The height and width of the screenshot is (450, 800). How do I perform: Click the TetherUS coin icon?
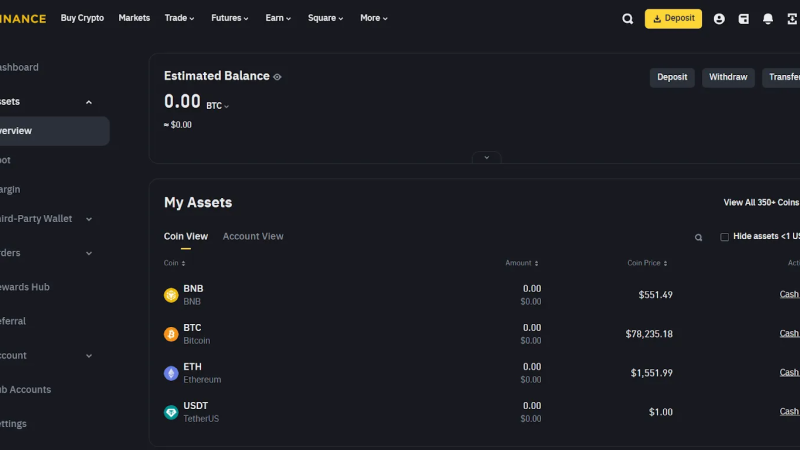(x=171, y=412)
